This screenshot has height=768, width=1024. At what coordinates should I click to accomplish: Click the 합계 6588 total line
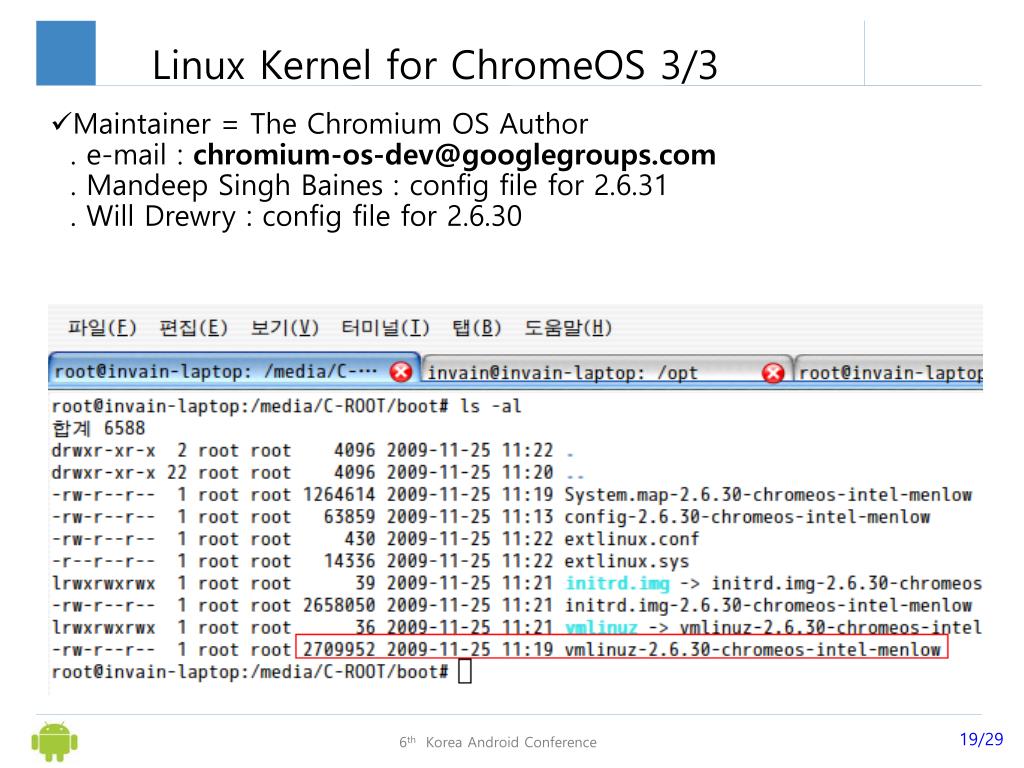[98, 428]
